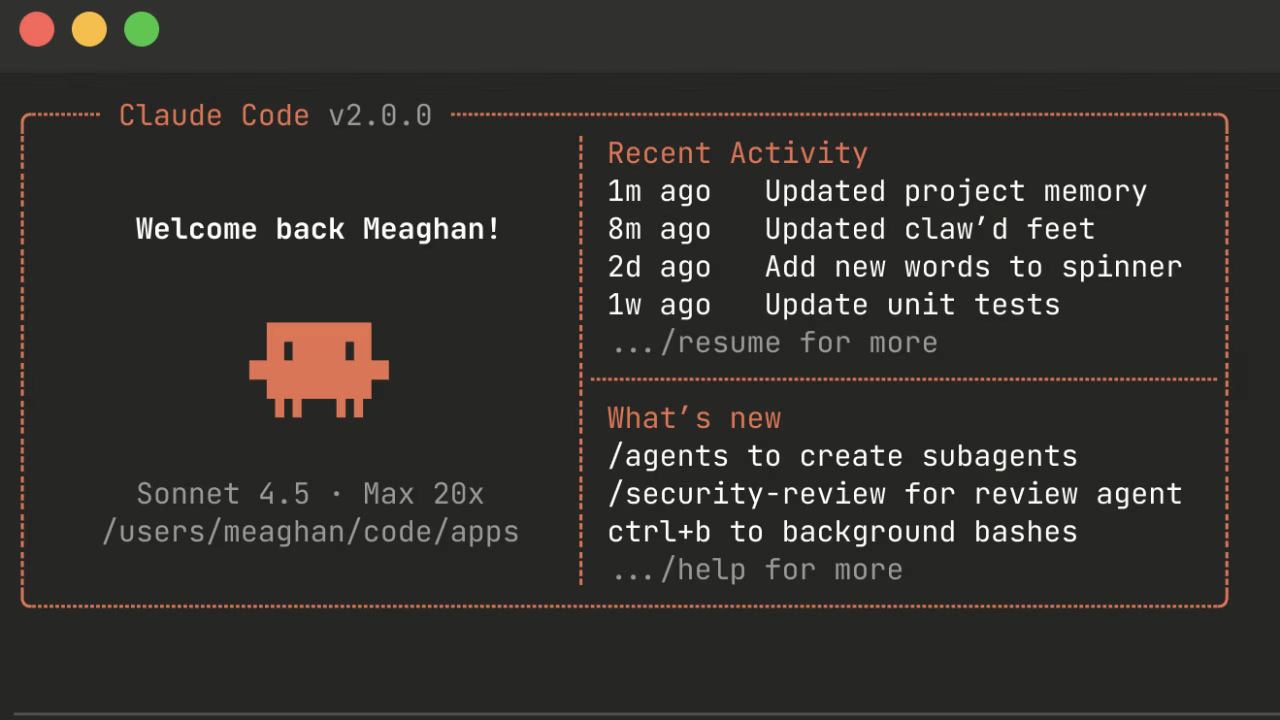
Task: Click the "Sonnet 4.5 · Max 20x" model line
Action: [310, 494]
